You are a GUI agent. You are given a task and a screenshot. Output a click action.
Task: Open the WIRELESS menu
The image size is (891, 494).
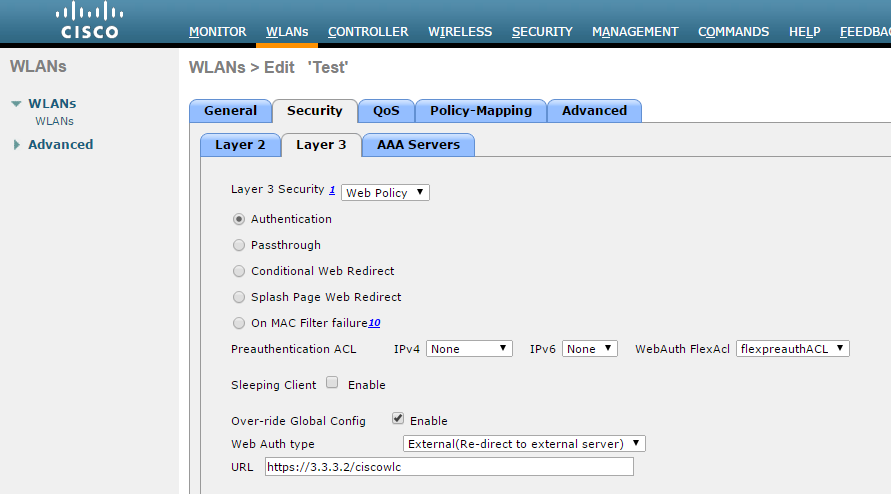(x=460, y=32)
